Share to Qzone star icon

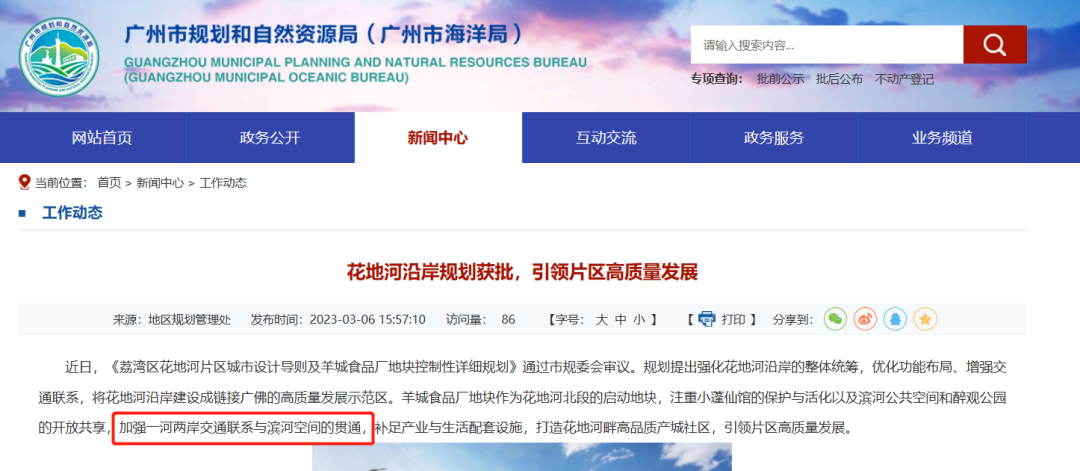[925, 319]
